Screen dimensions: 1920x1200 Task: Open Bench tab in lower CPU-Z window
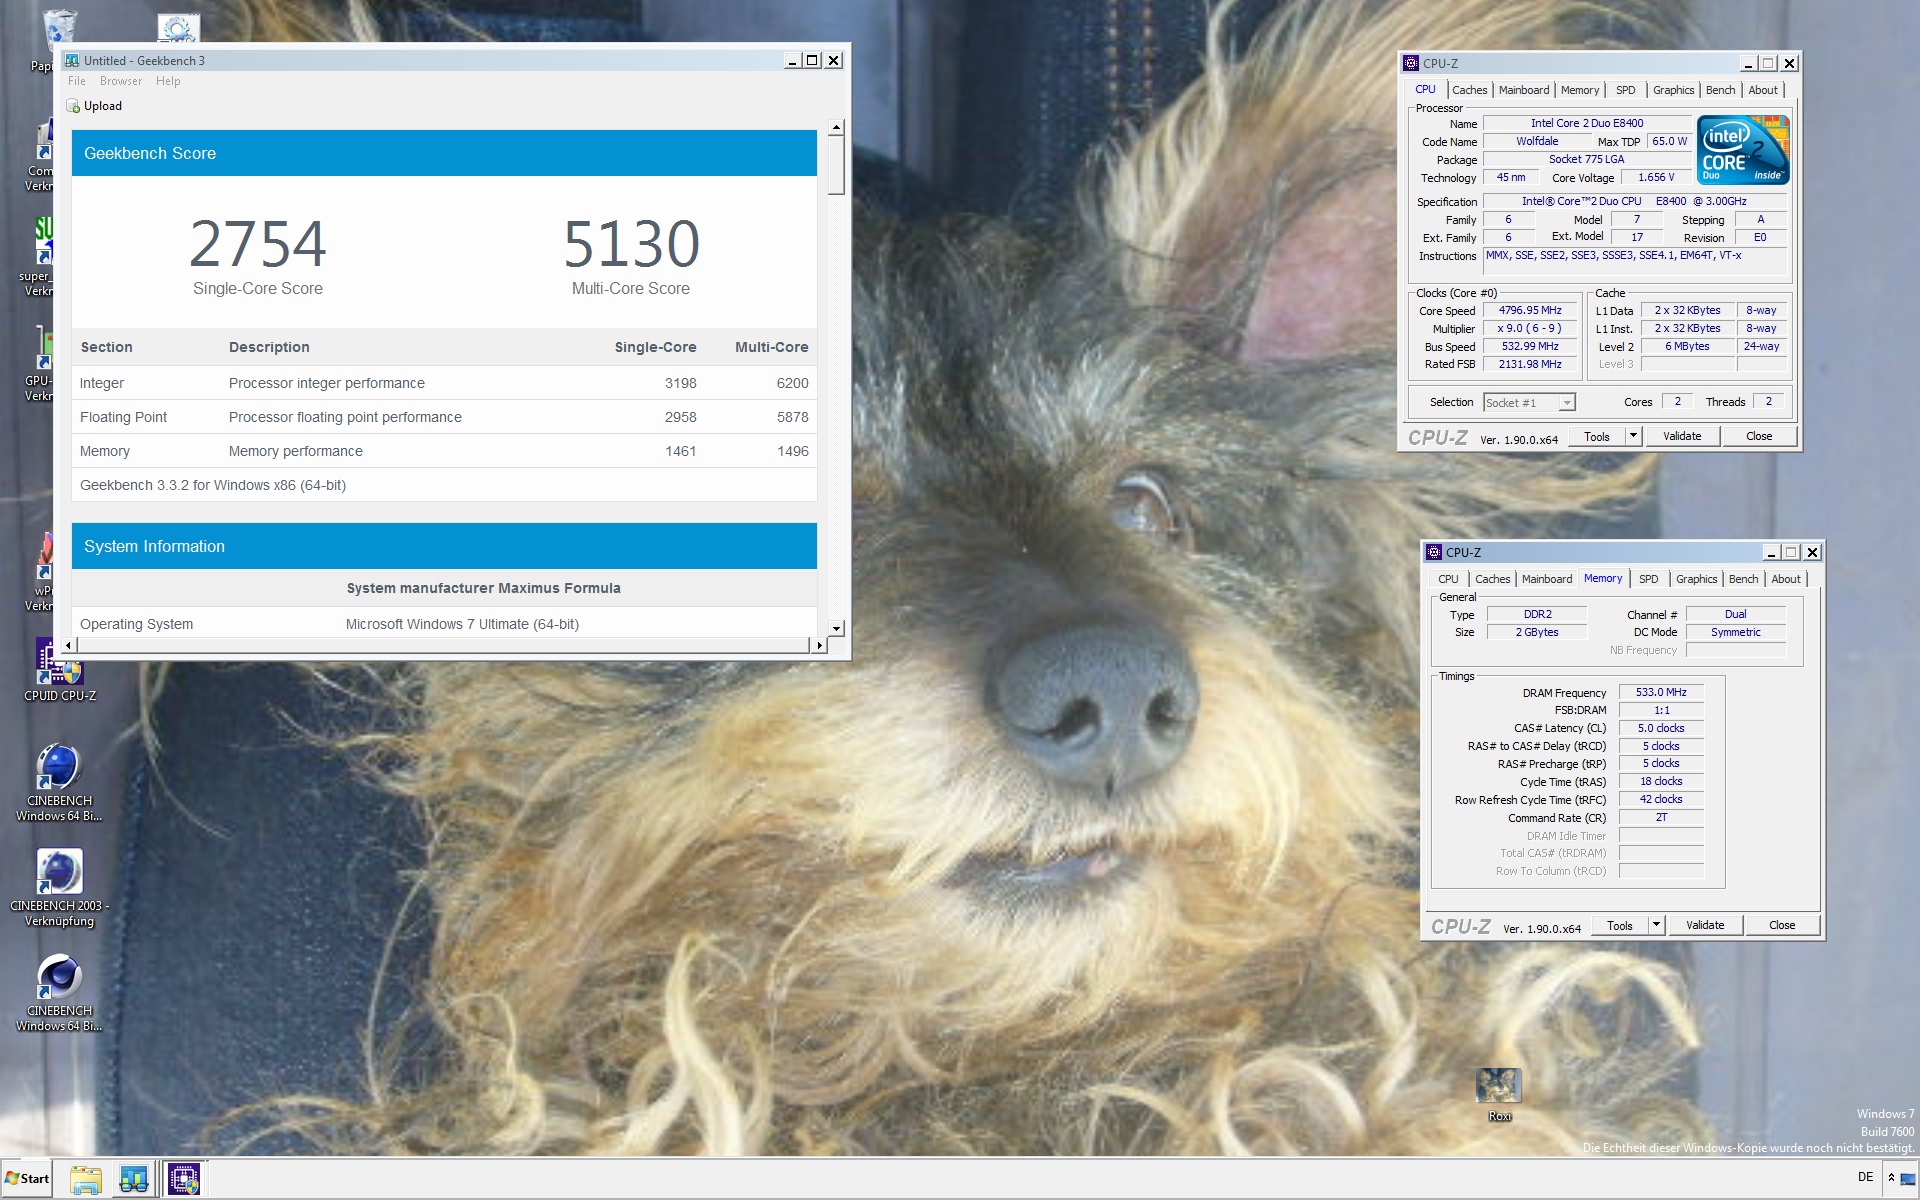(1743, 579)
